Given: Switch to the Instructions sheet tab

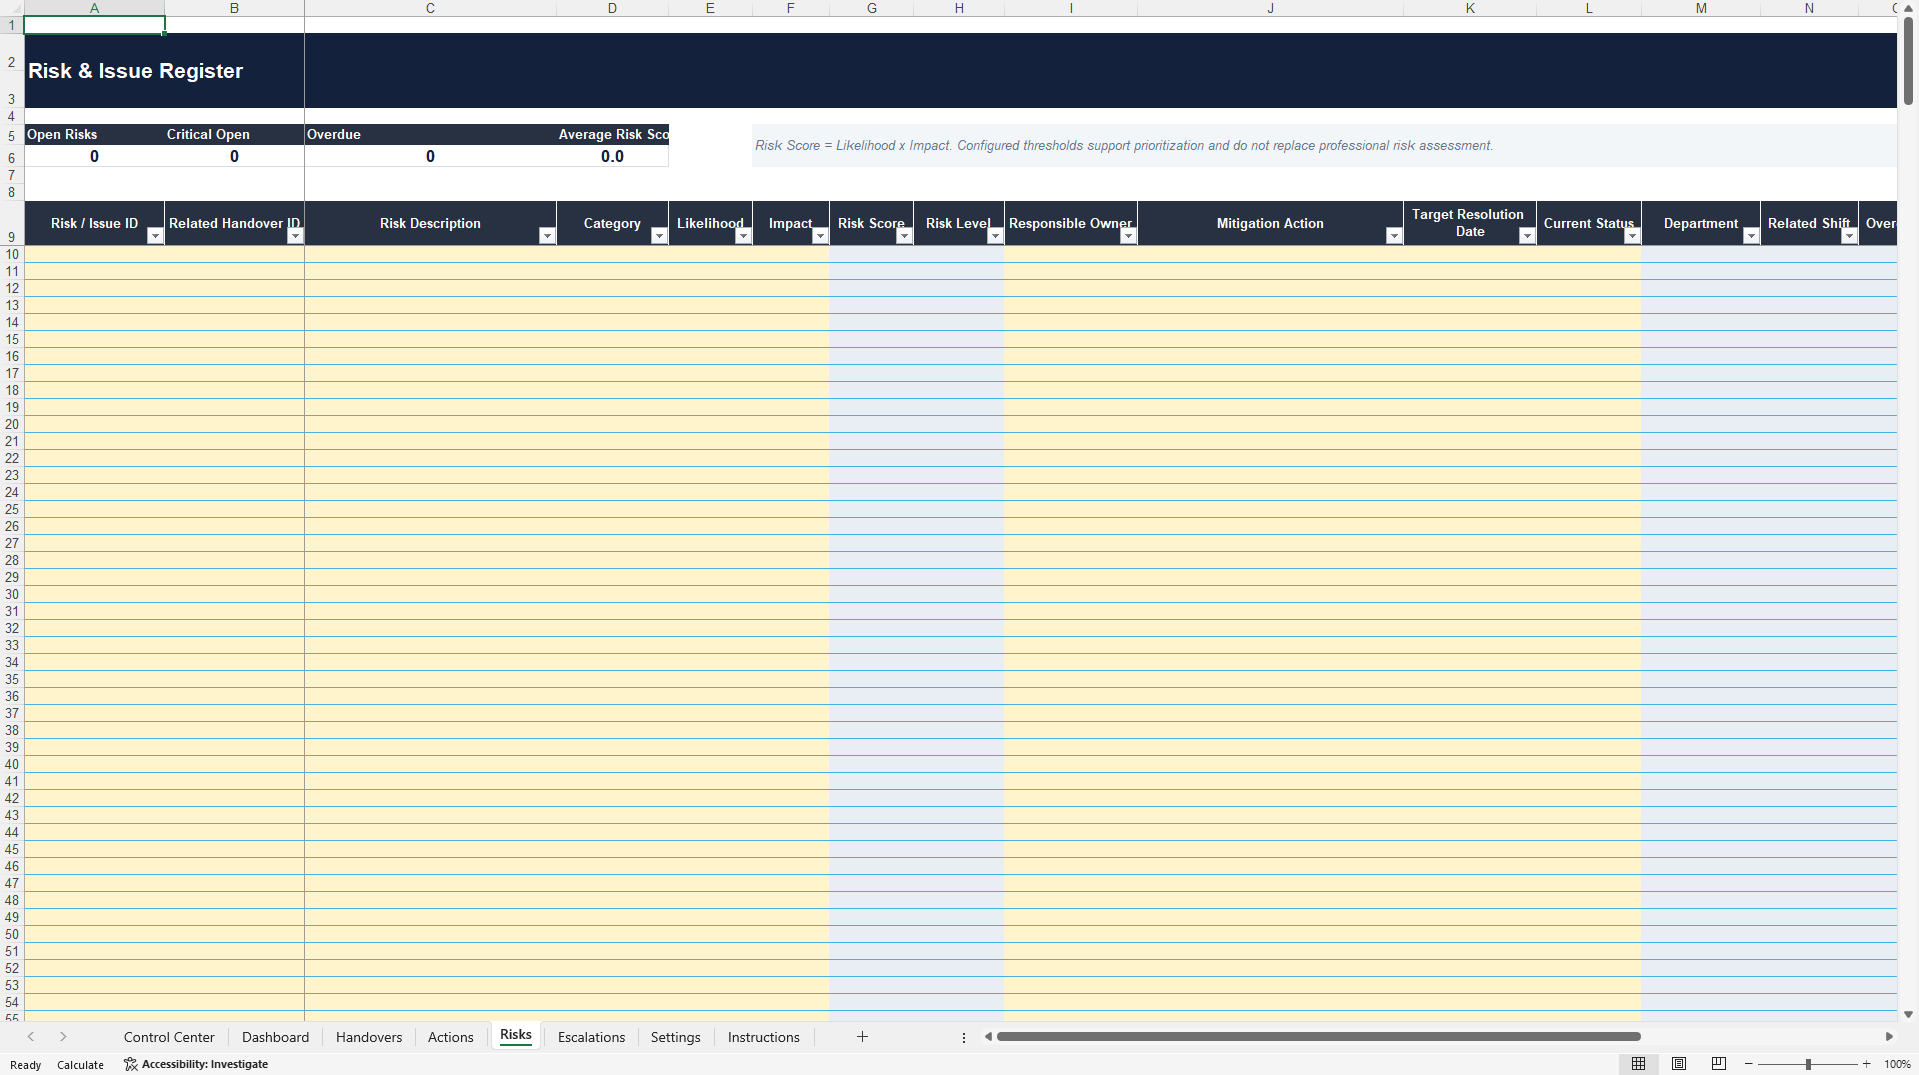Looking at the screenshot, I should 764,1037.
